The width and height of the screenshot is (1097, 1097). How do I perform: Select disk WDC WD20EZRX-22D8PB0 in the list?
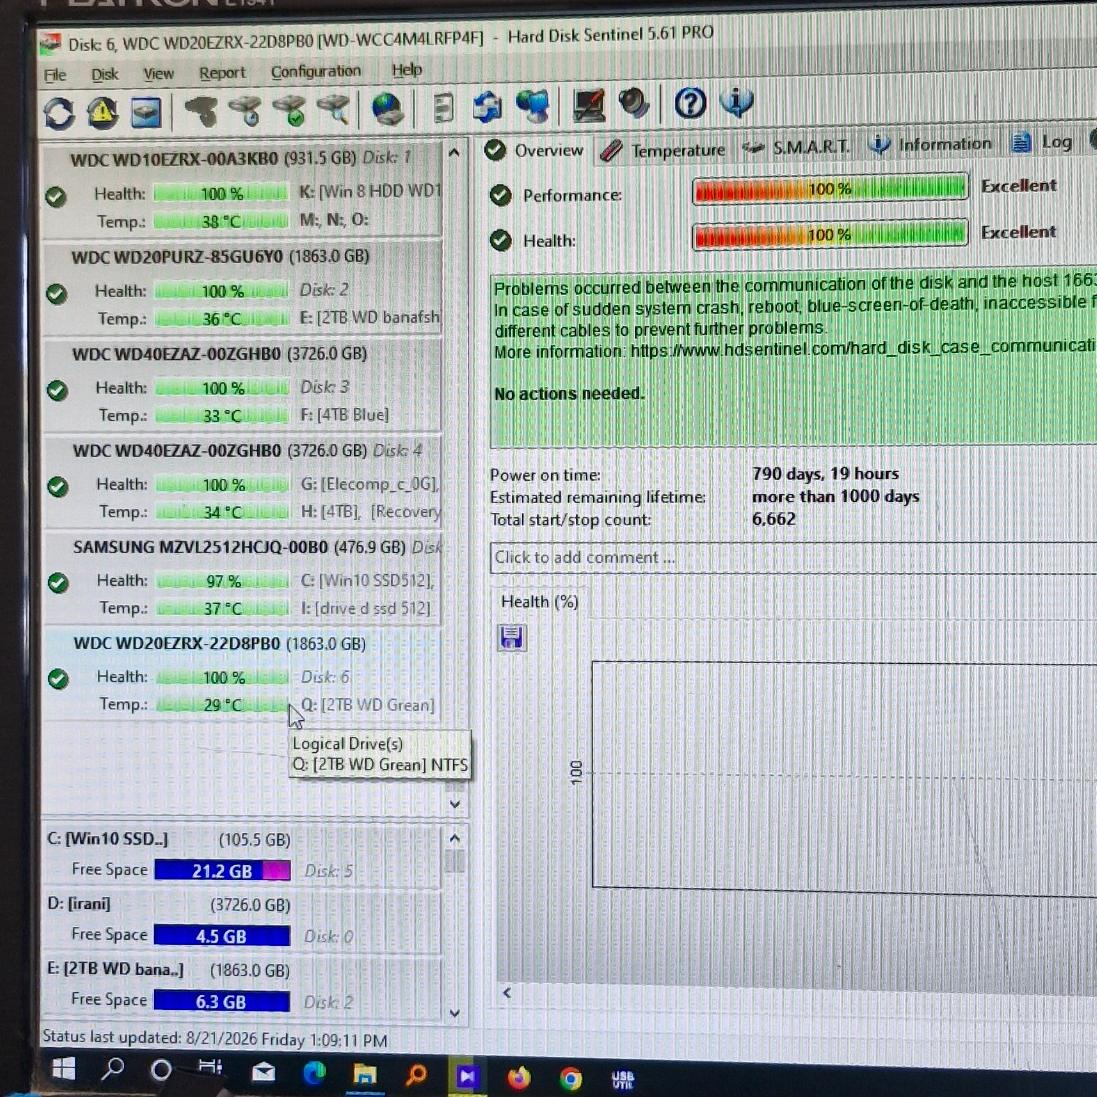click(x=244, y=674)
